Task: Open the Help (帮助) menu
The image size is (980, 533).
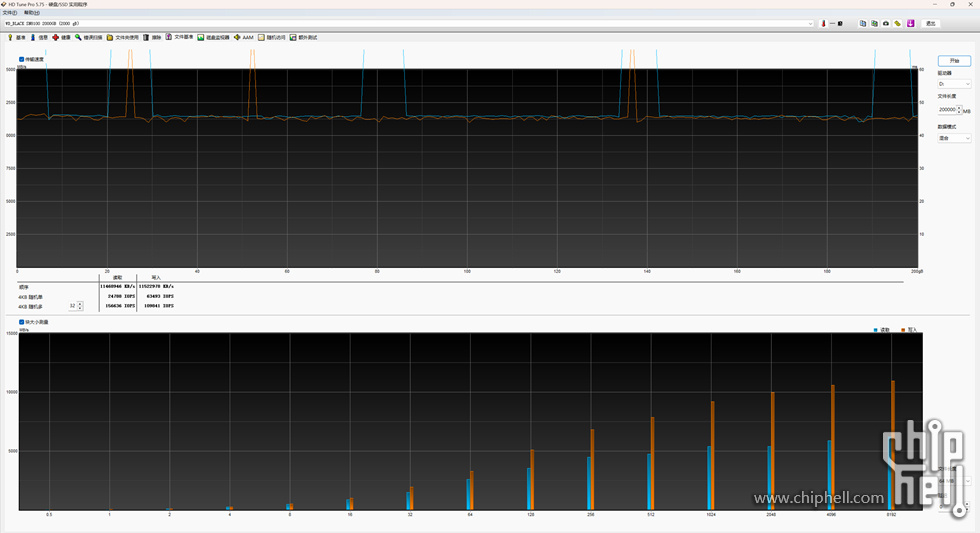Action: (x=31, y=12)
